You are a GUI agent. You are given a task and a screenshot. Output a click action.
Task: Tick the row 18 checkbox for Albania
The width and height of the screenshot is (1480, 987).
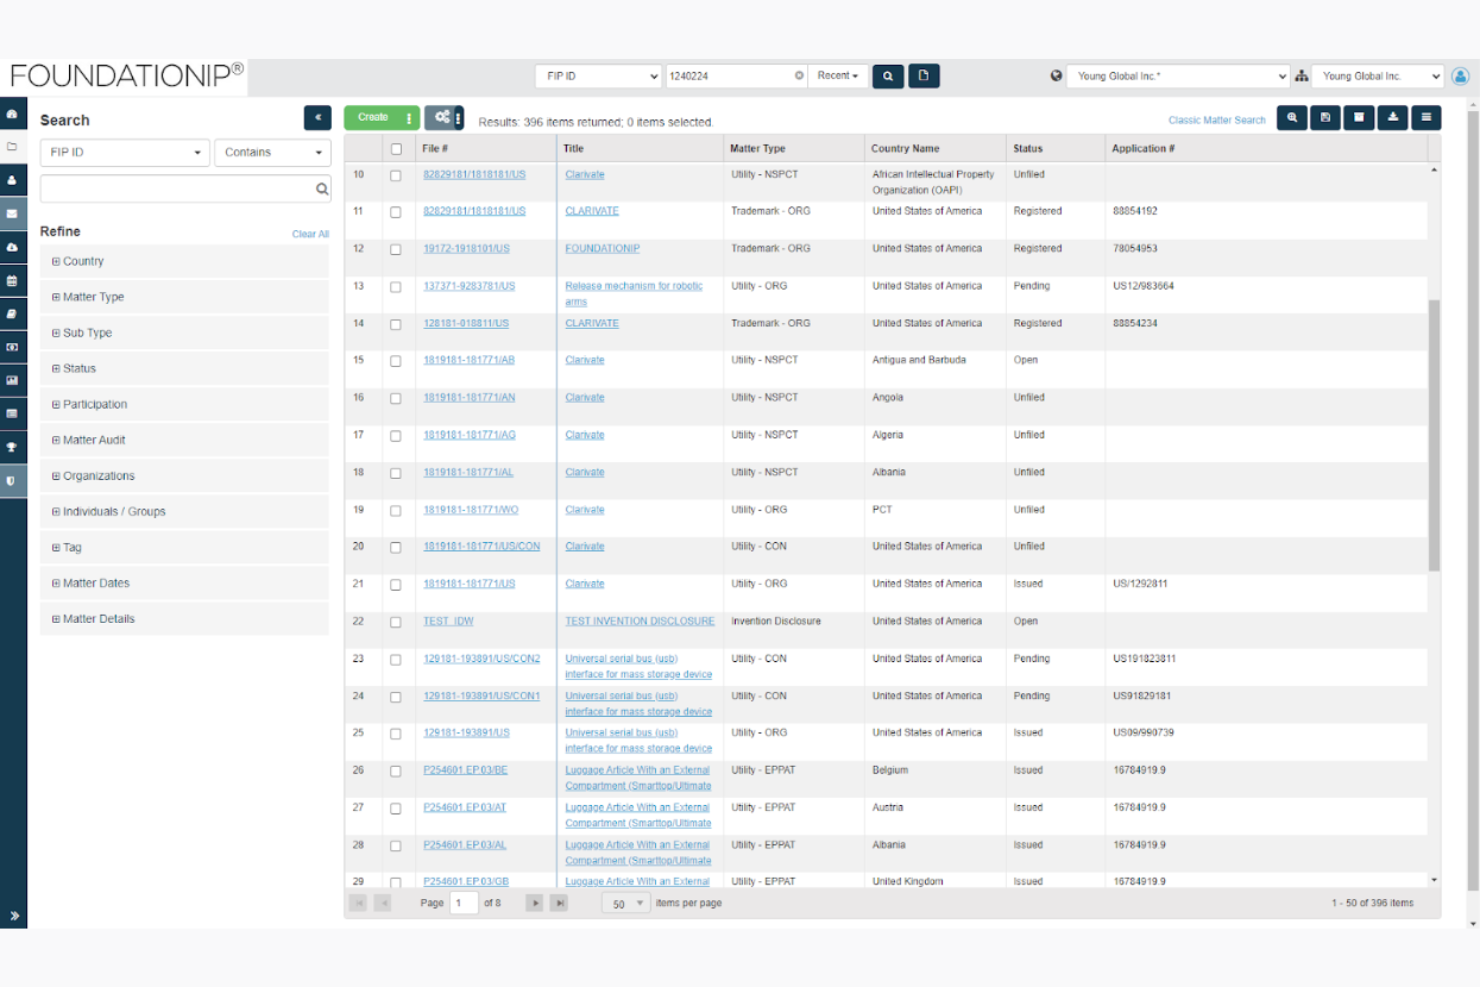point(396,474)
